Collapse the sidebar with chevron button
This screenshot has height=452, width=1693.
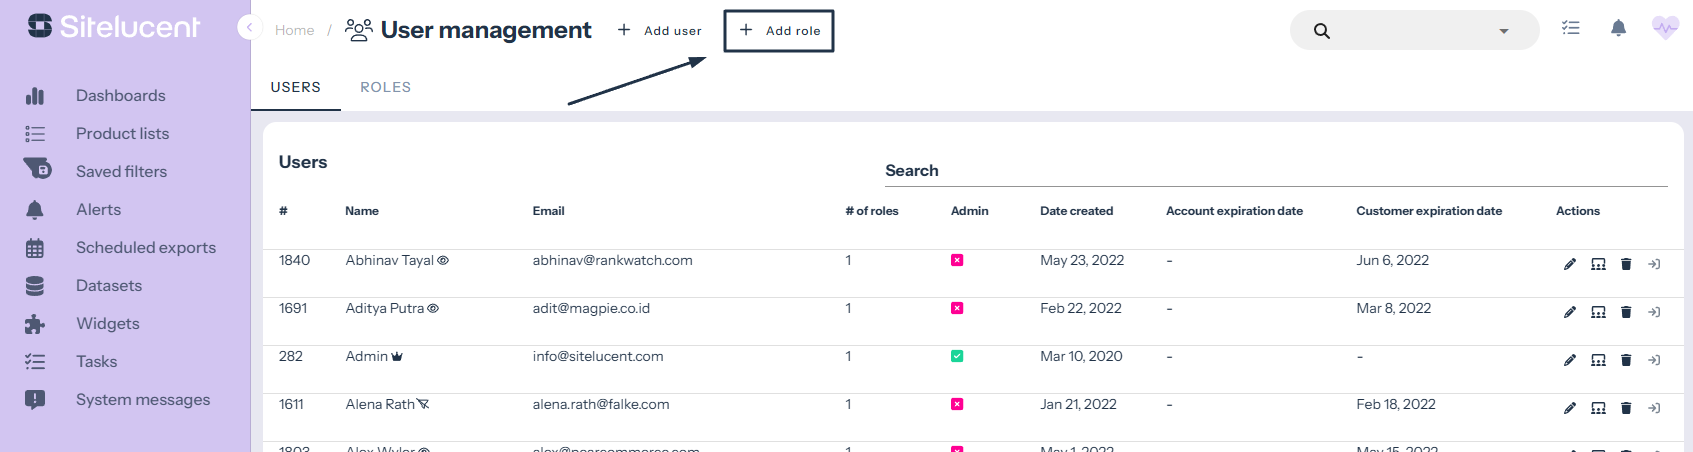pyautogui.click(x=249, y=28)
